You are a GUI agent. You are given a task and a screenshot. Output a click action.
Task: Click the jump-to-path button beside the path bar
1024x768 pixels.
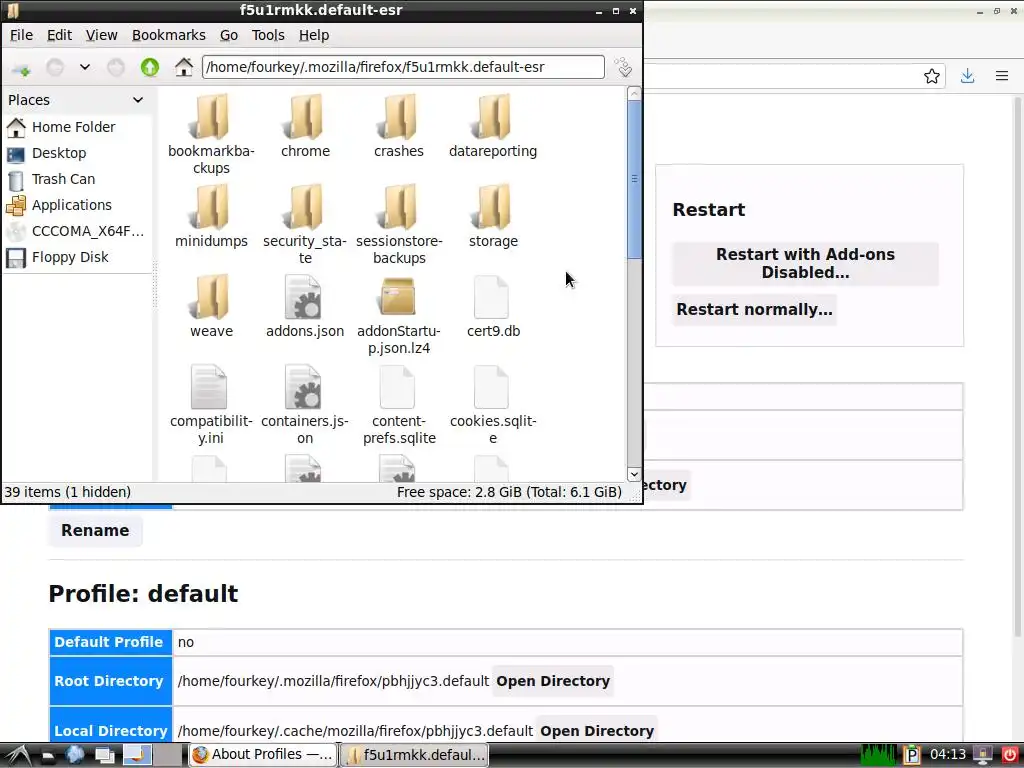point(623,67)
